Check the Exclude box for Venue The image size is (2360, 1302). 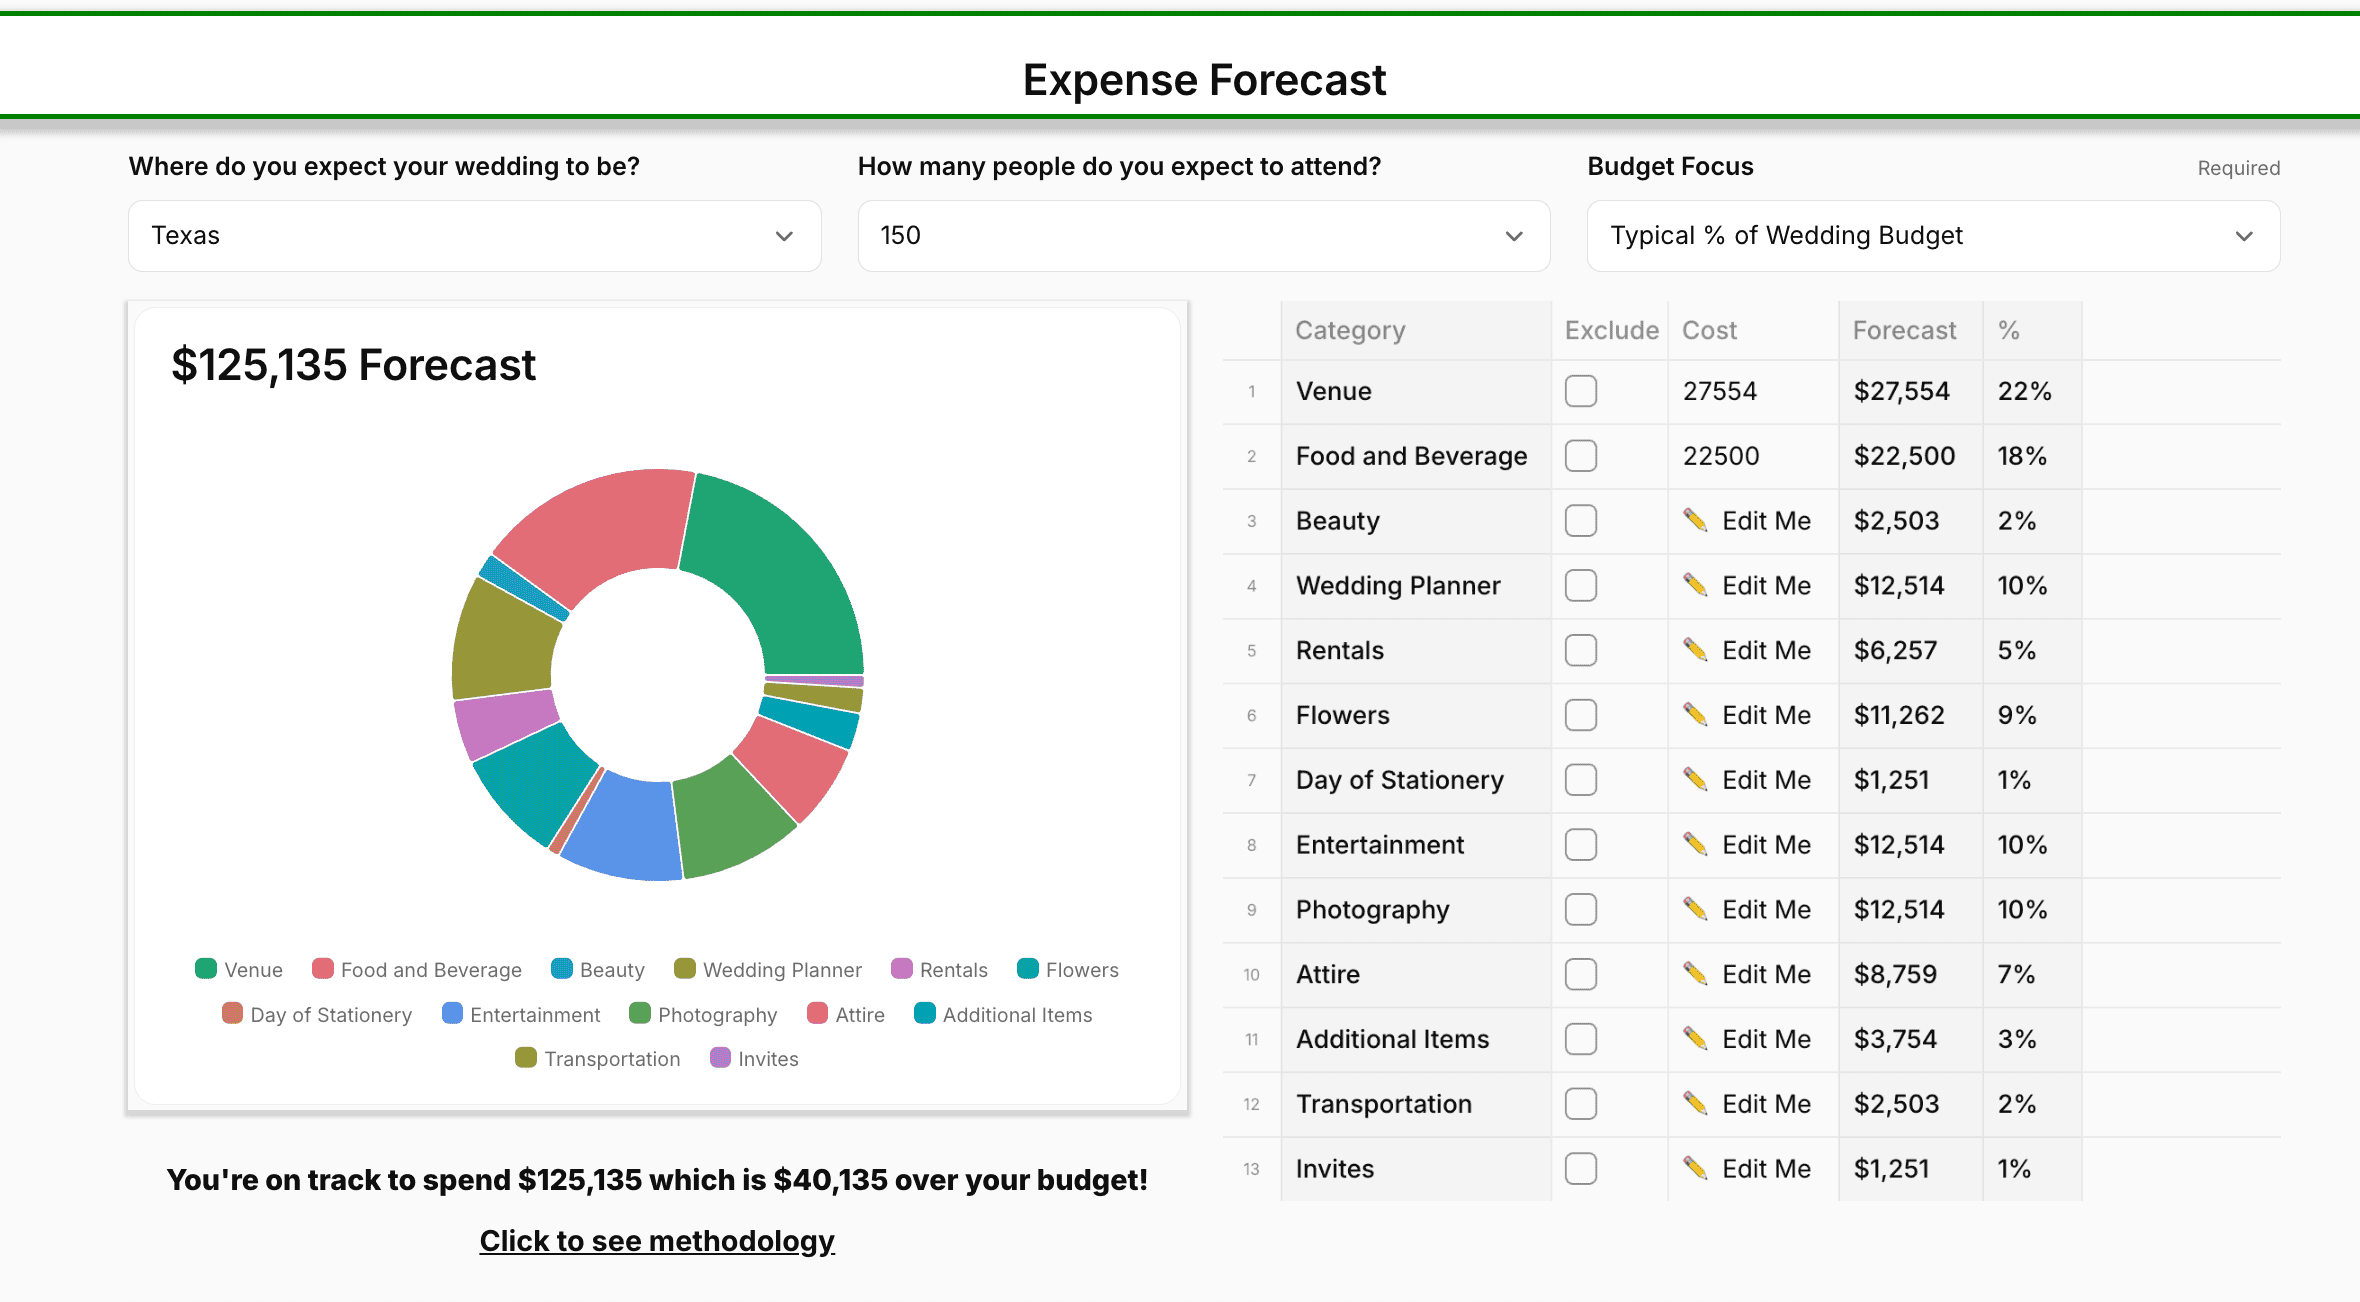click(x=1581, y=391)
